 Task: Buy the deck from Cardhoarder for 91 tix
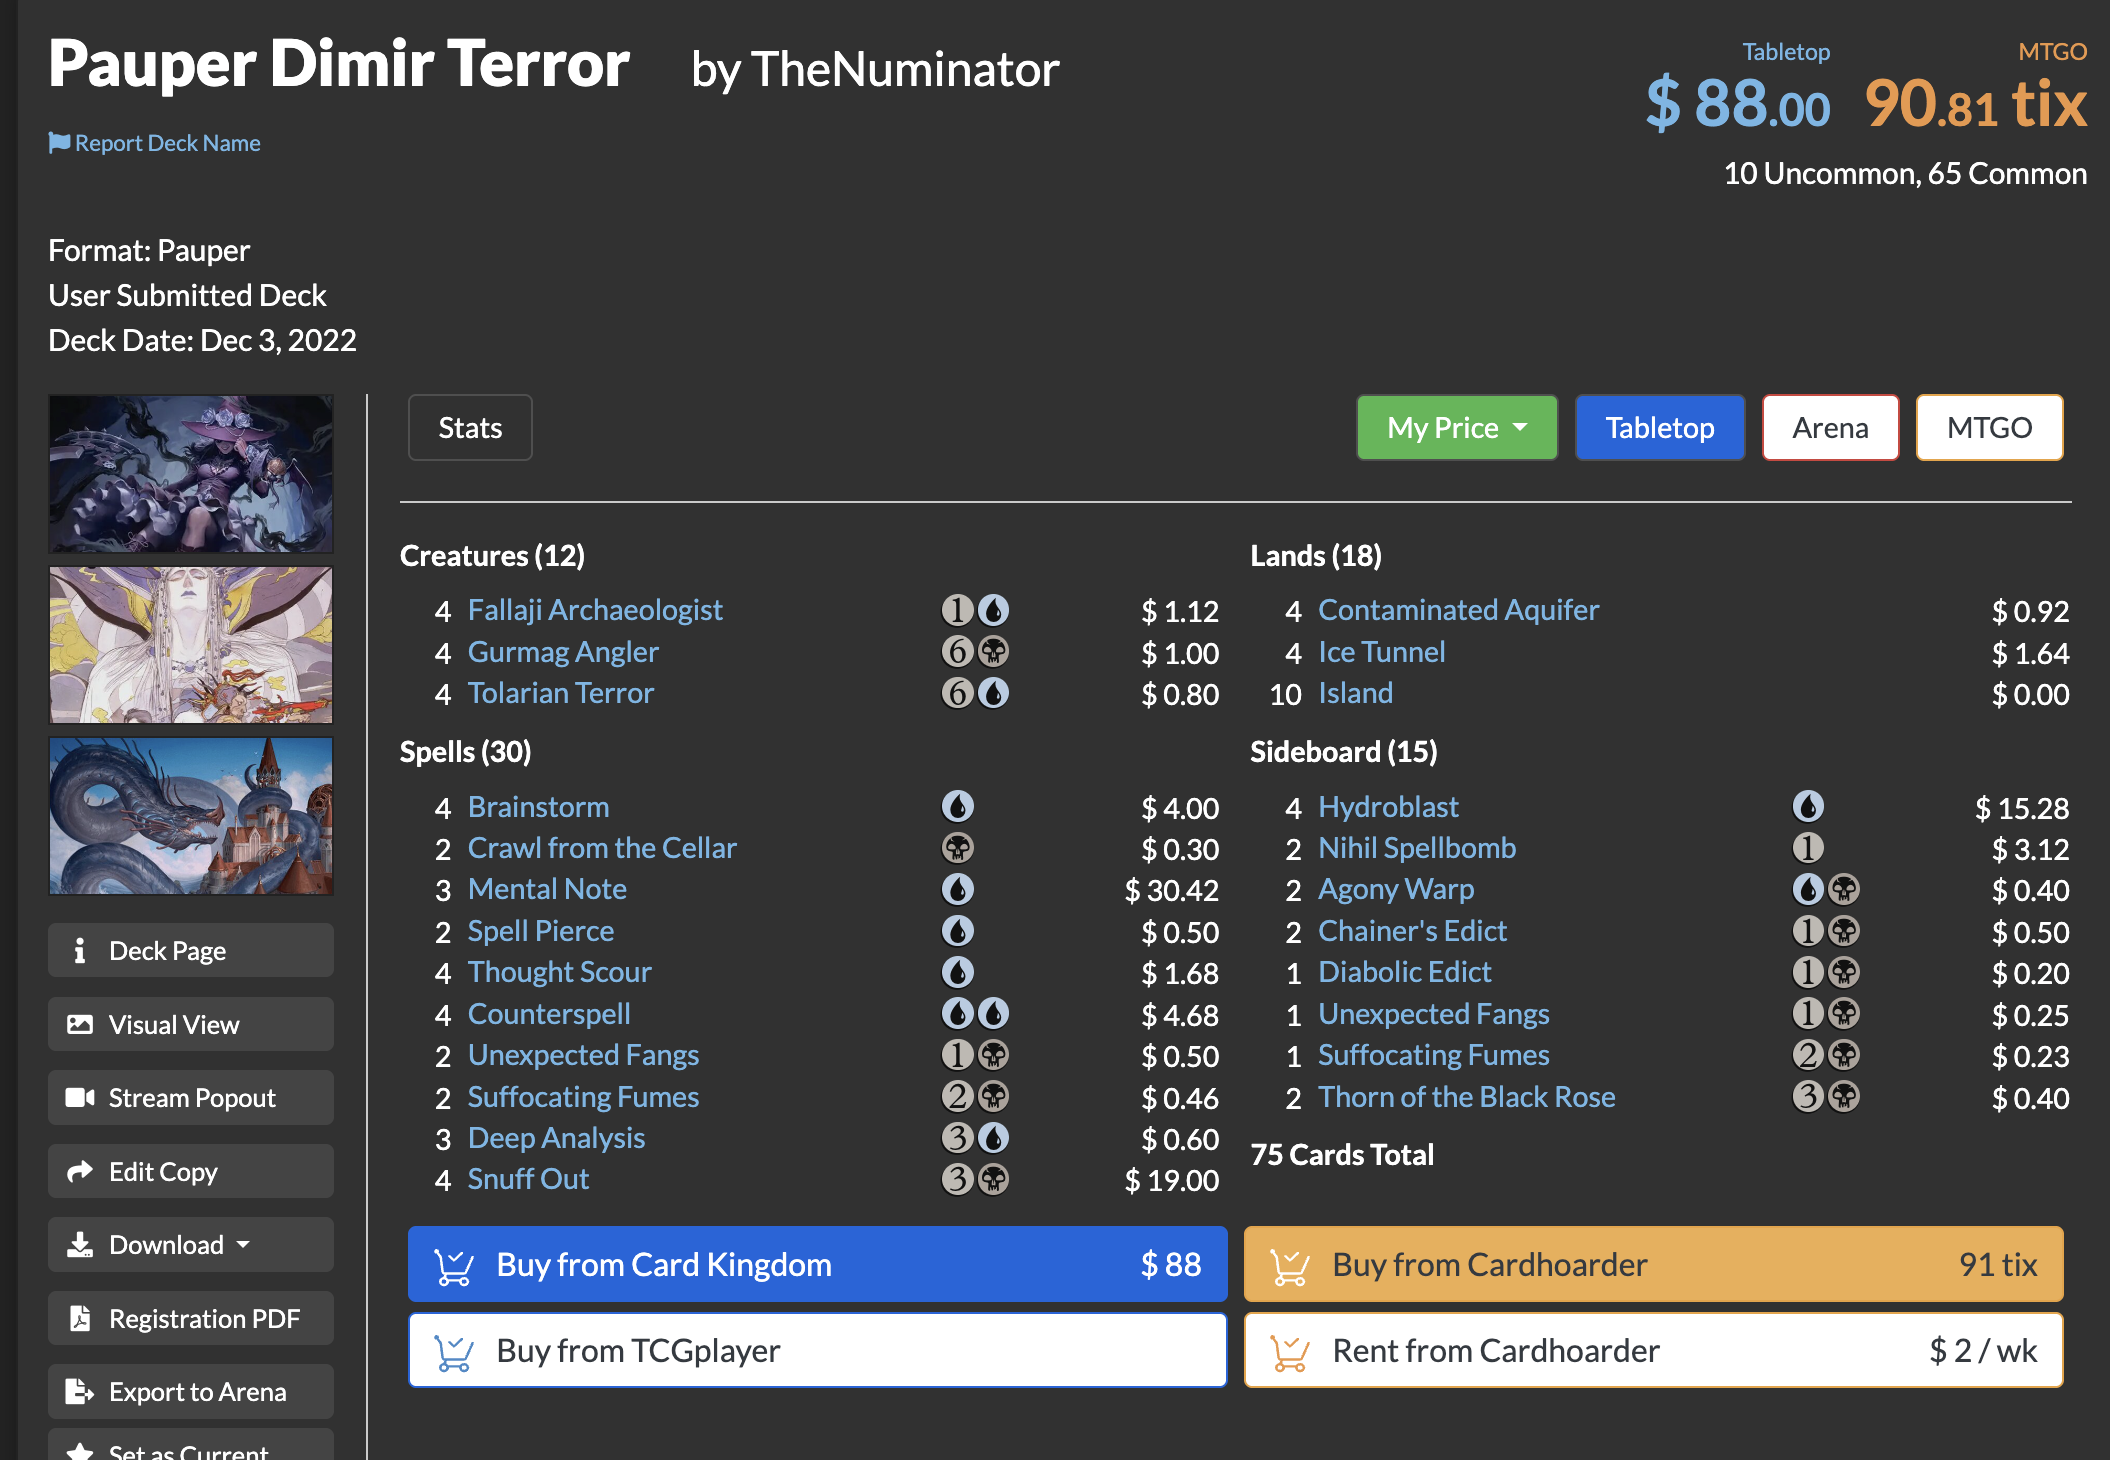click(x=1653, y=1265)
